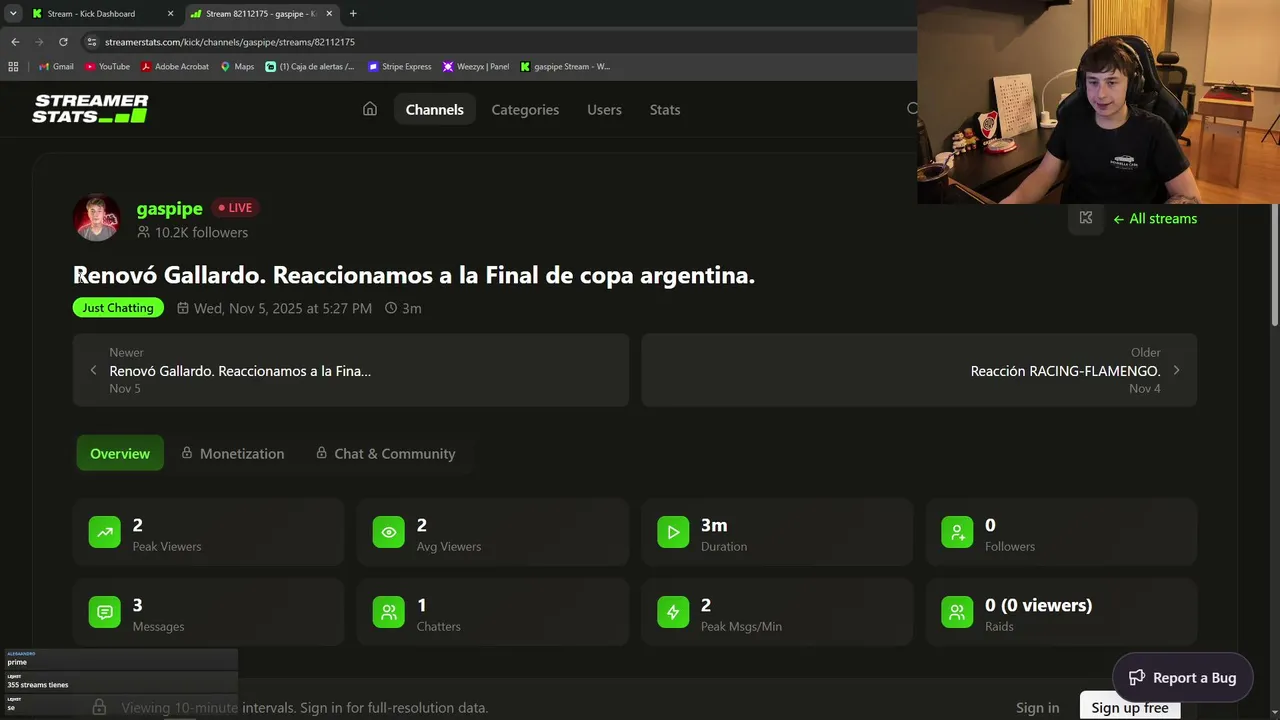The width and height of the screenshot is (1280, 720).
Task: Click the Messages chat bubble icon
Action: tap(105, 612)
